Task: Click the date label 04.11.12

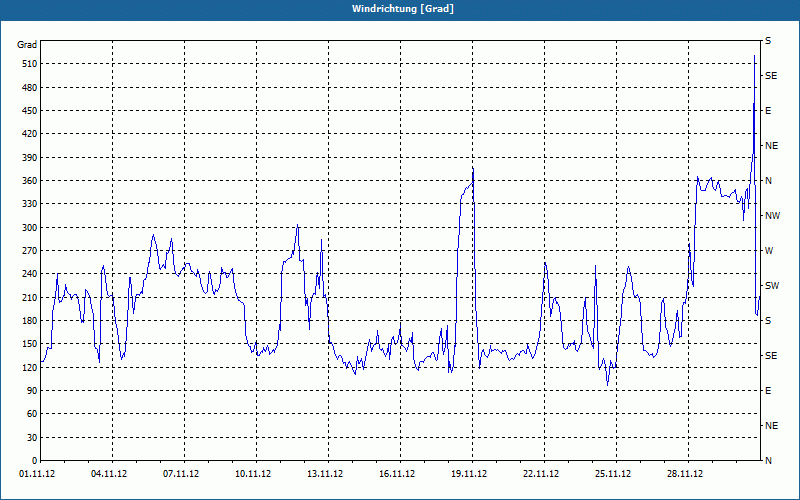Action: pyautogui.click(x=109, y=474)
